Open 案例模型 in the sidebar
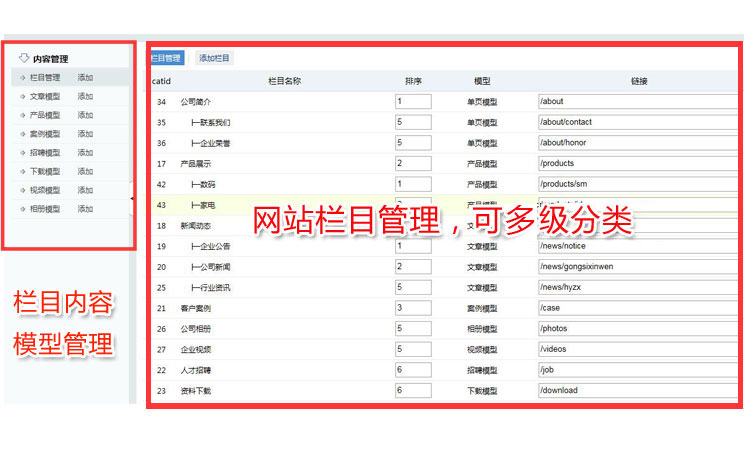Viewport: 750px width, 450px height. [44, 134]
